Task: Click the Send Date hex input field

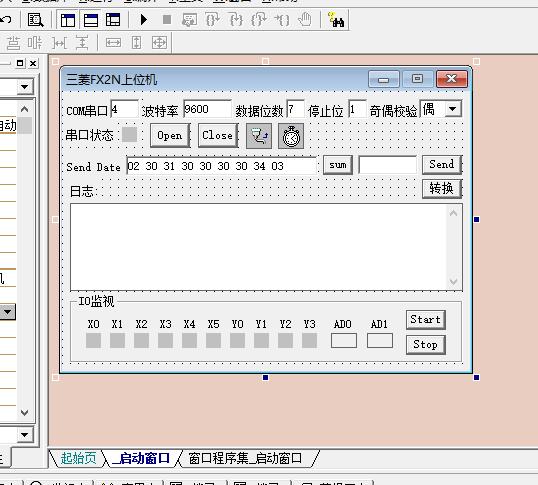Action: point(222,166)
